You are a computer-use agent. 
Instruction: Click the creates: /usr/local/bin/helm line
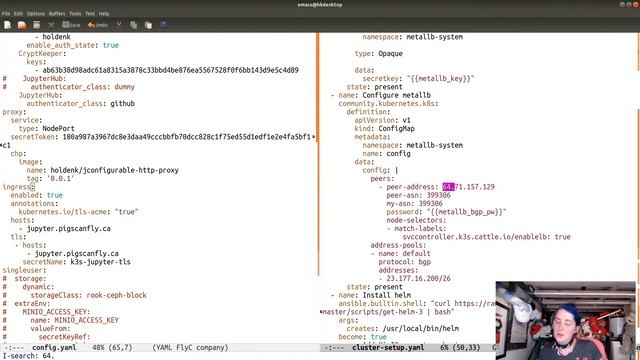(402, 329)
